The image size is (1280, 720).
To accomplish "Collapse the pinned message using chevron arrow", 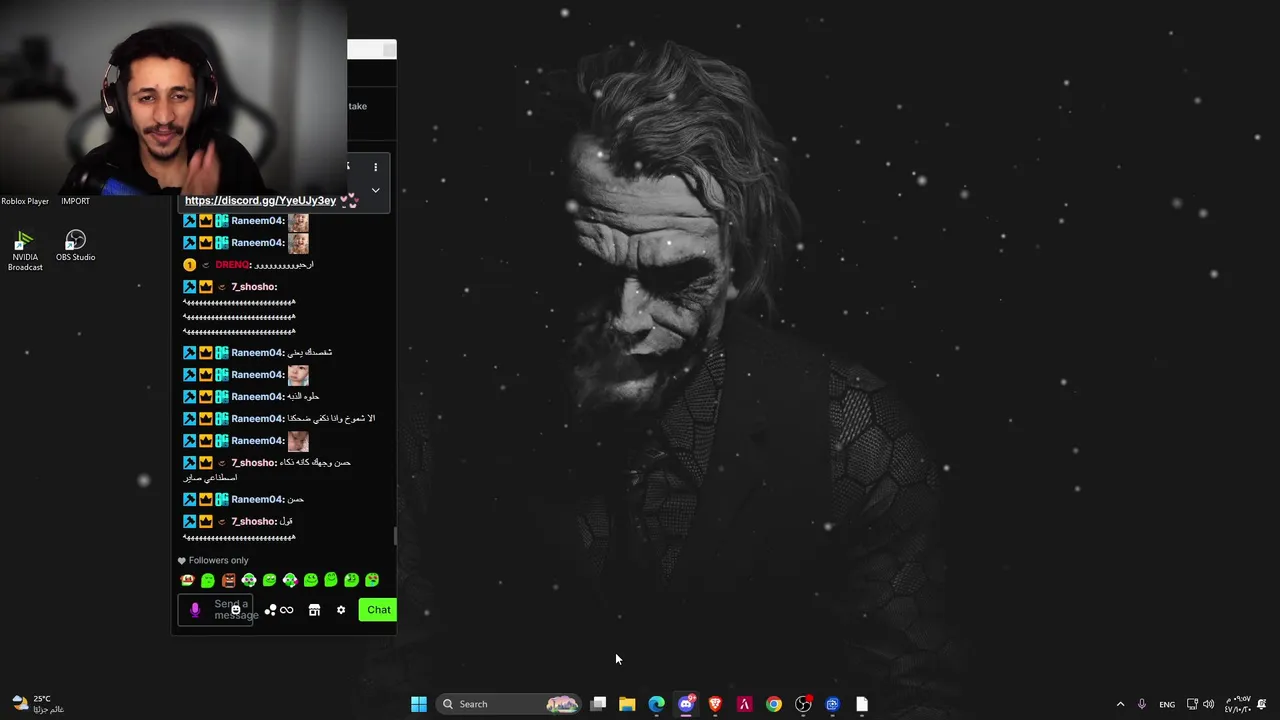I will point(375,190).
